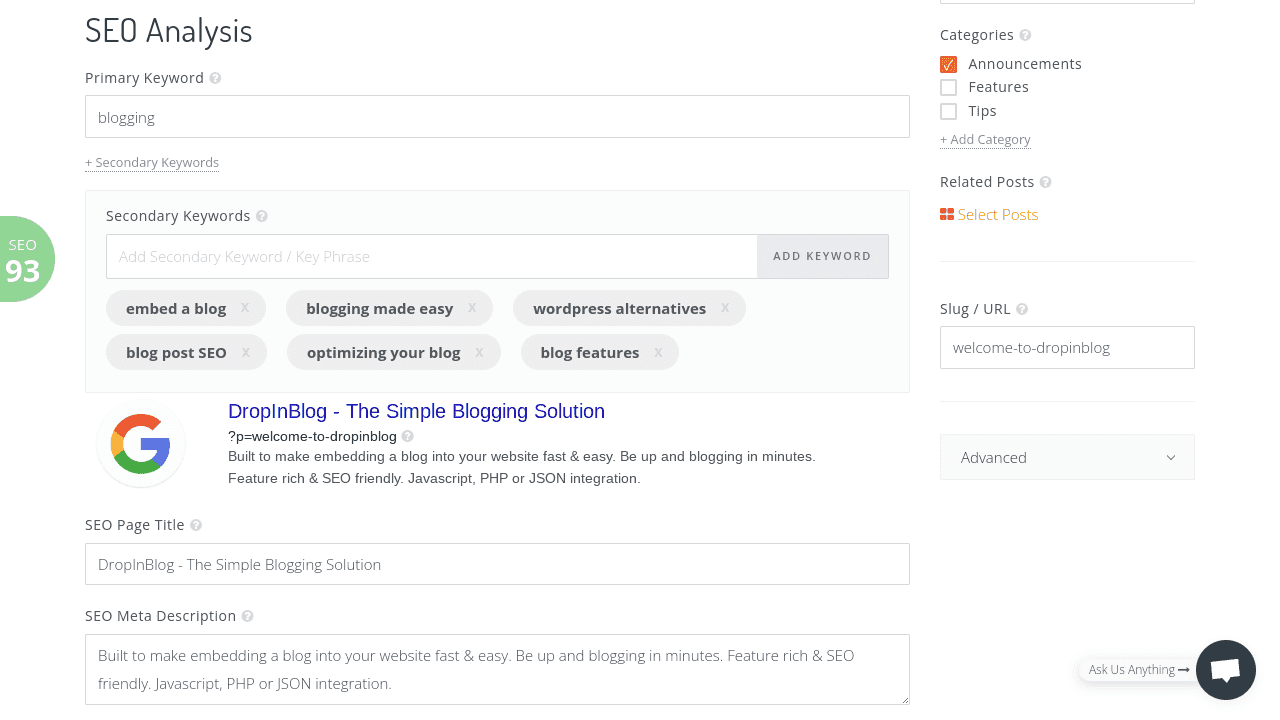Open help icon after ?p=welcome-to-dropinblog URL
This screenshot has height=720, width=1280.
pyautogui.click(x=407, y=436)
